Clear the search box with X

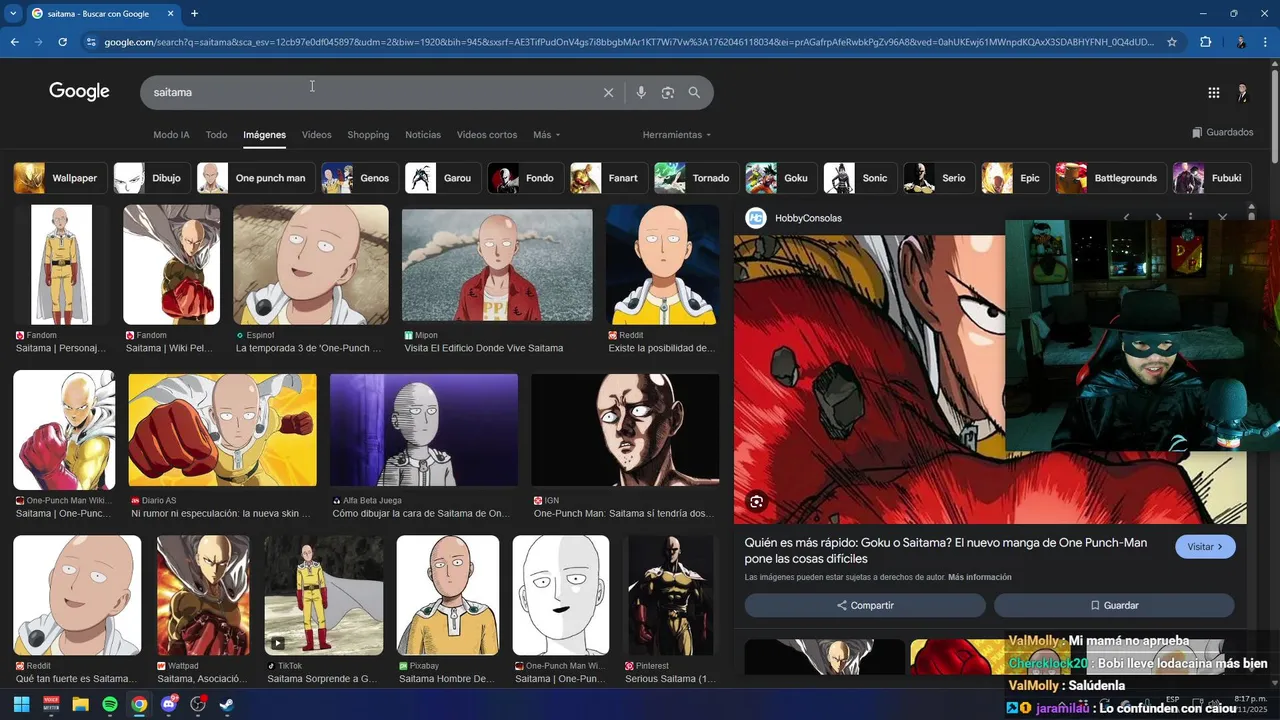[608, 92]
